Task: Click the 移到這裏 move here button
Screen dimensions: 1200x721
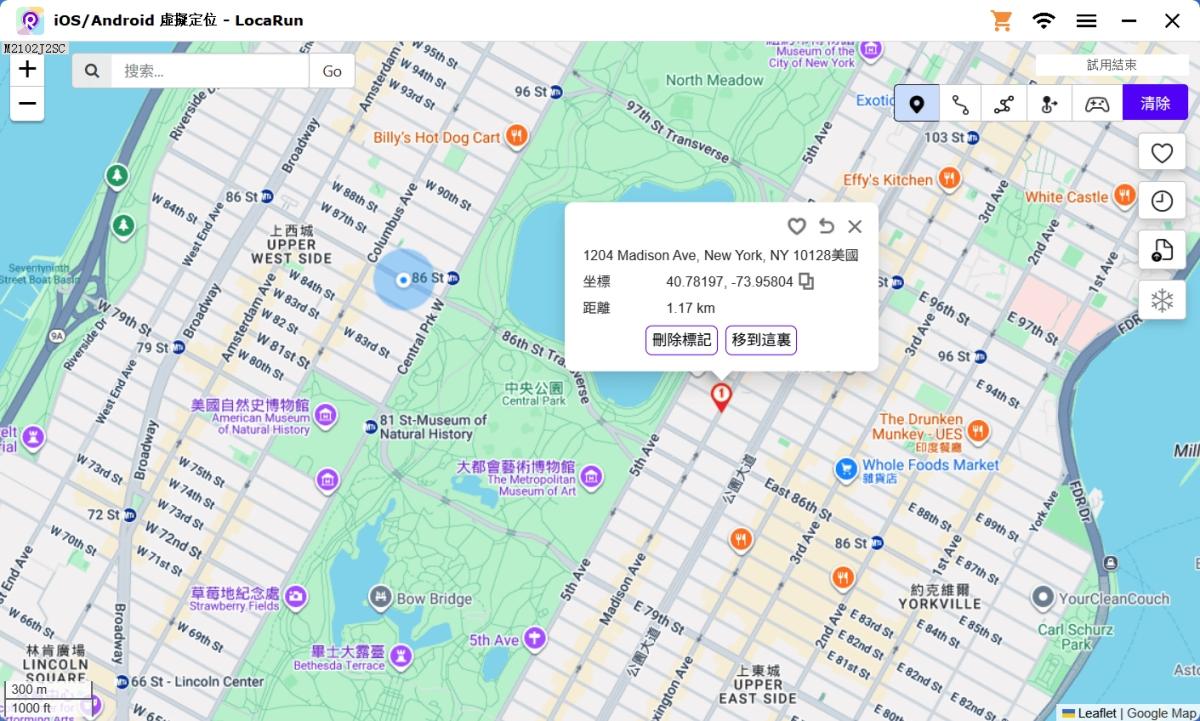Action: click(761, 340)
